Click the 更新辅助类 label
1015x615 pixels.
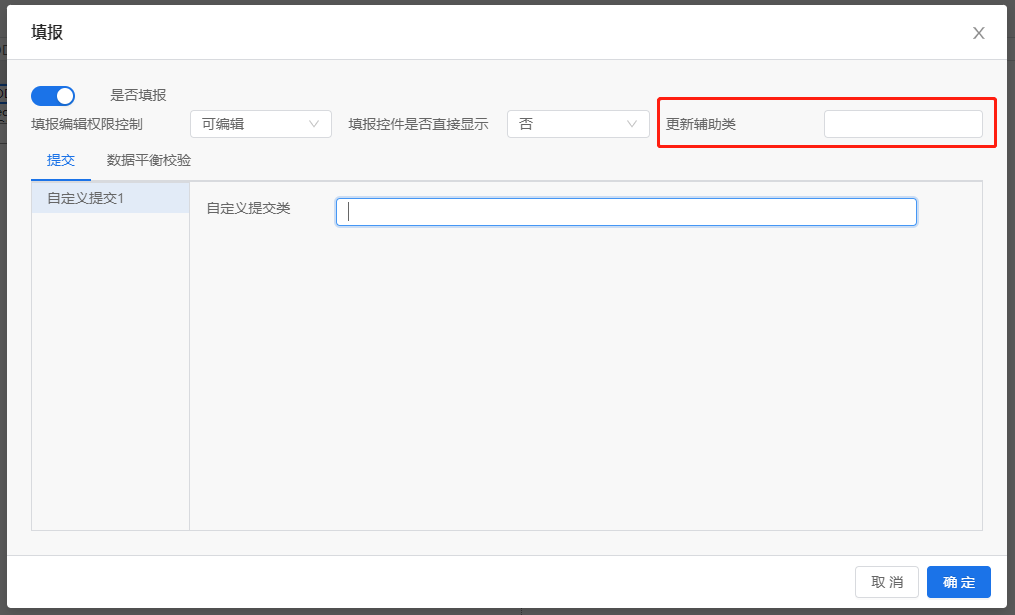click(701, 124)
